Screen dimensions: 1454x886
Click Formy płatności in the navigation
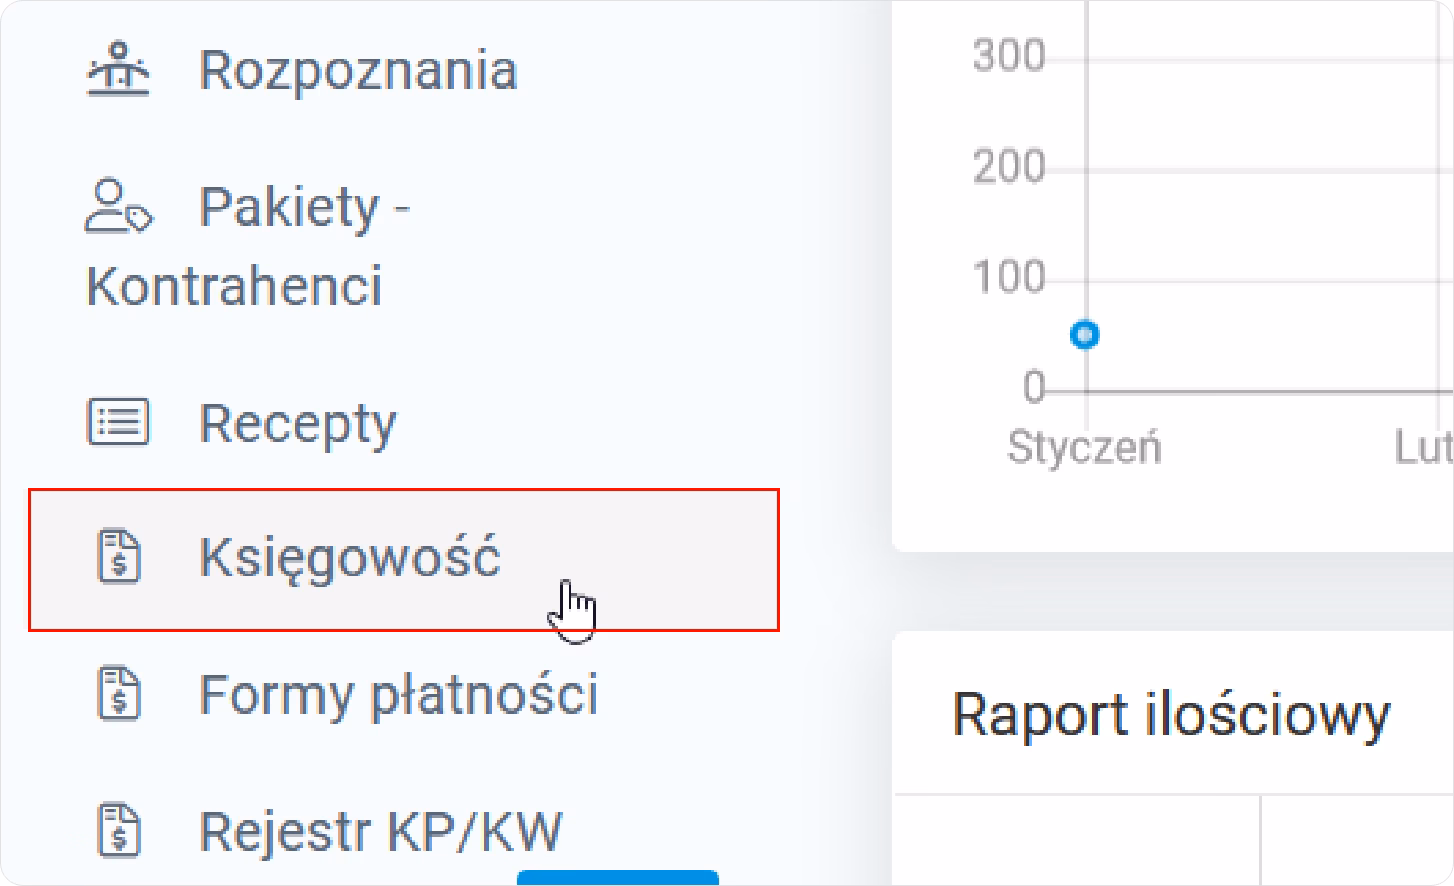399,693
